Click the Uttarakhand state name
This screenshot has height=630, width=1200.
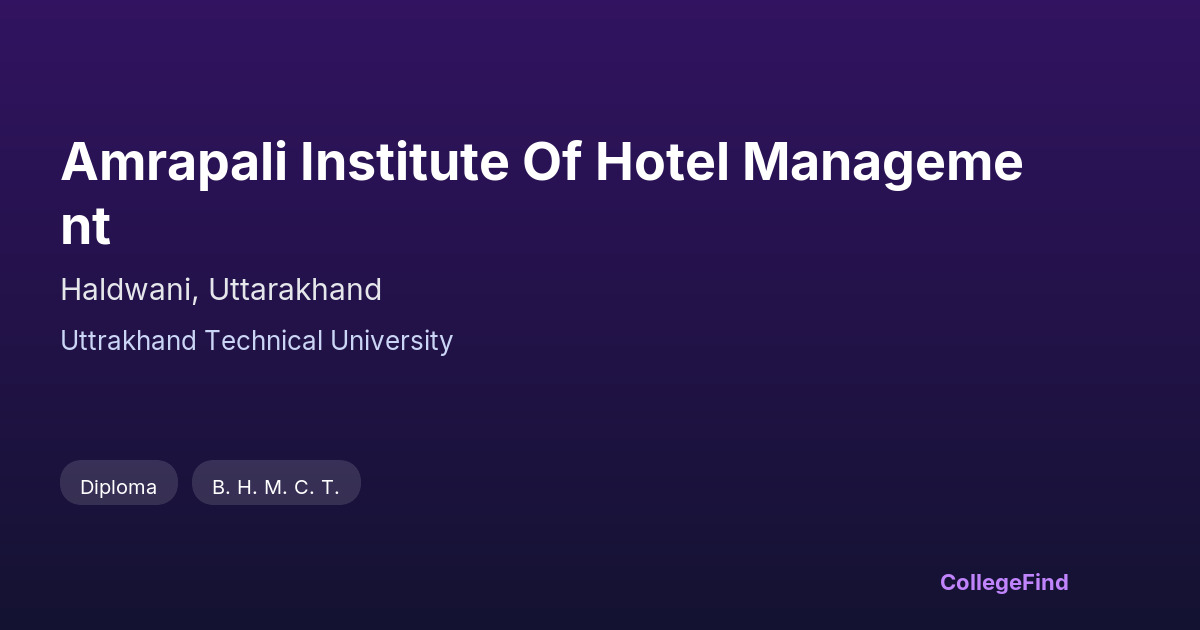(295, 290)
